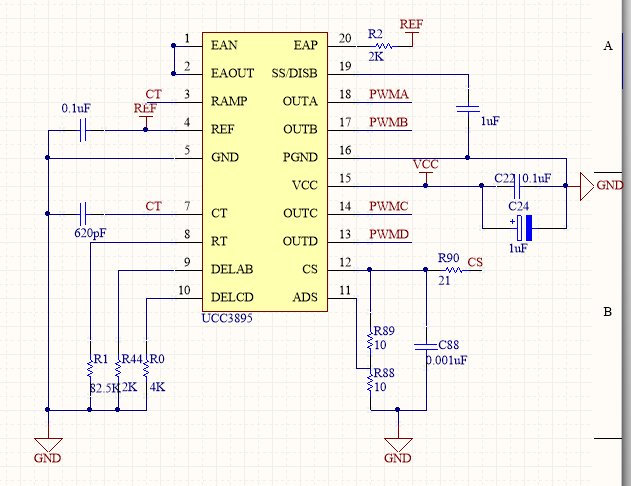The width and height of the screenshot is (631, 486).
Task: Select the R88 resistor symbol
Action: click(x=370, y=383)
